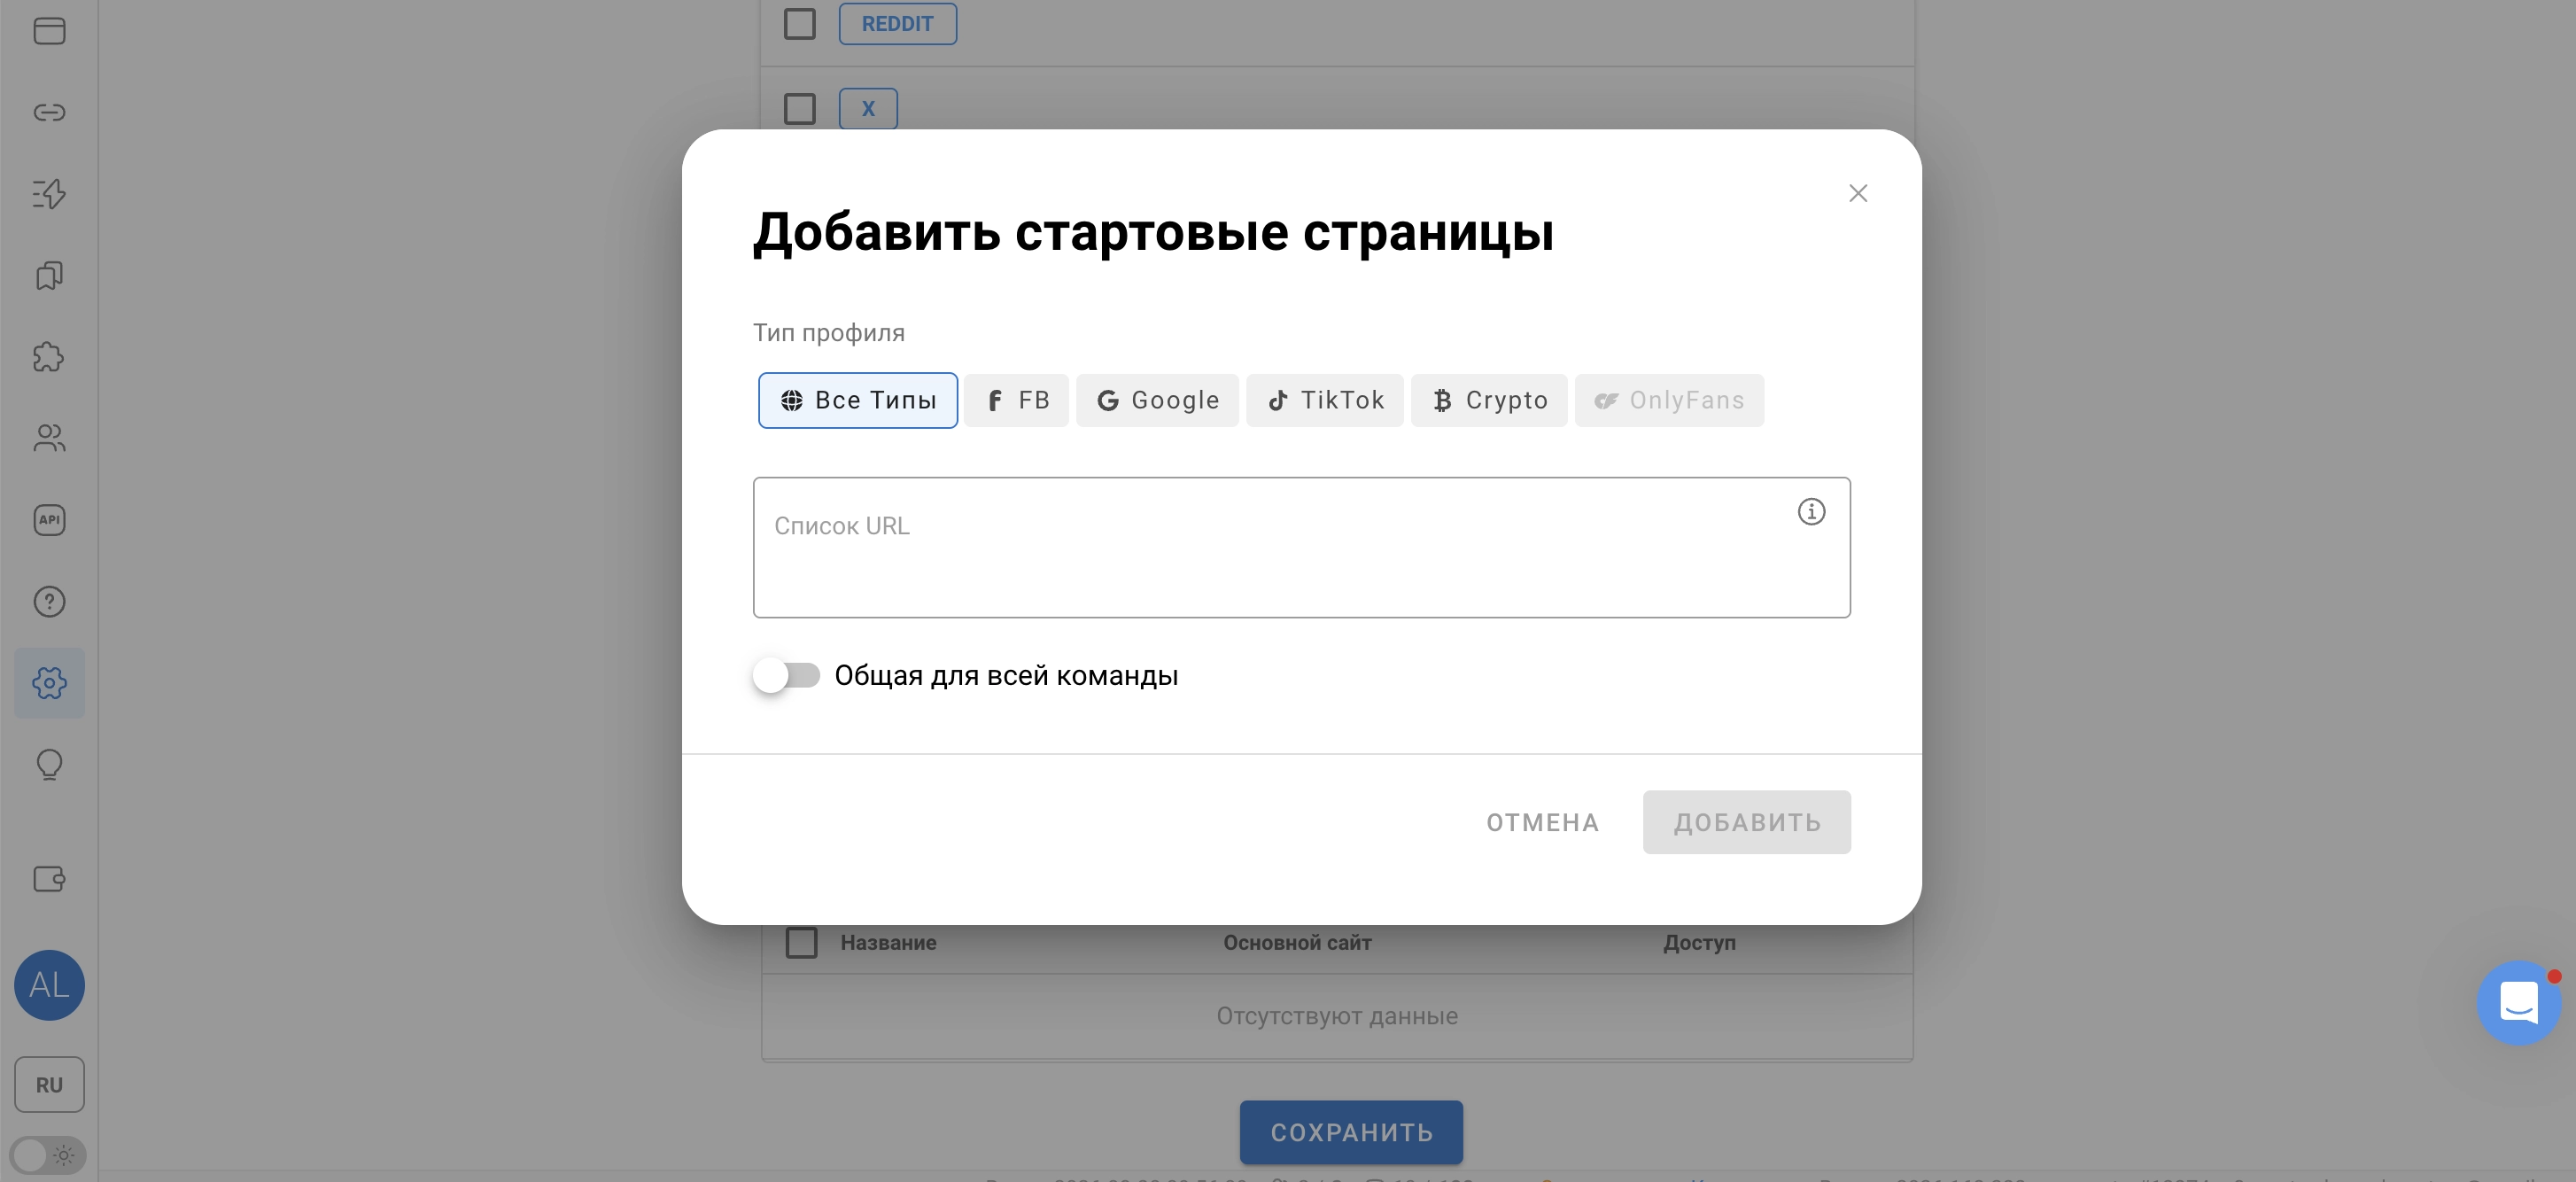This screenshot has height=1182, width=2576.
Task: Click into the Список URL text field
Action: pyautogui.click(x=1302, y=548)
